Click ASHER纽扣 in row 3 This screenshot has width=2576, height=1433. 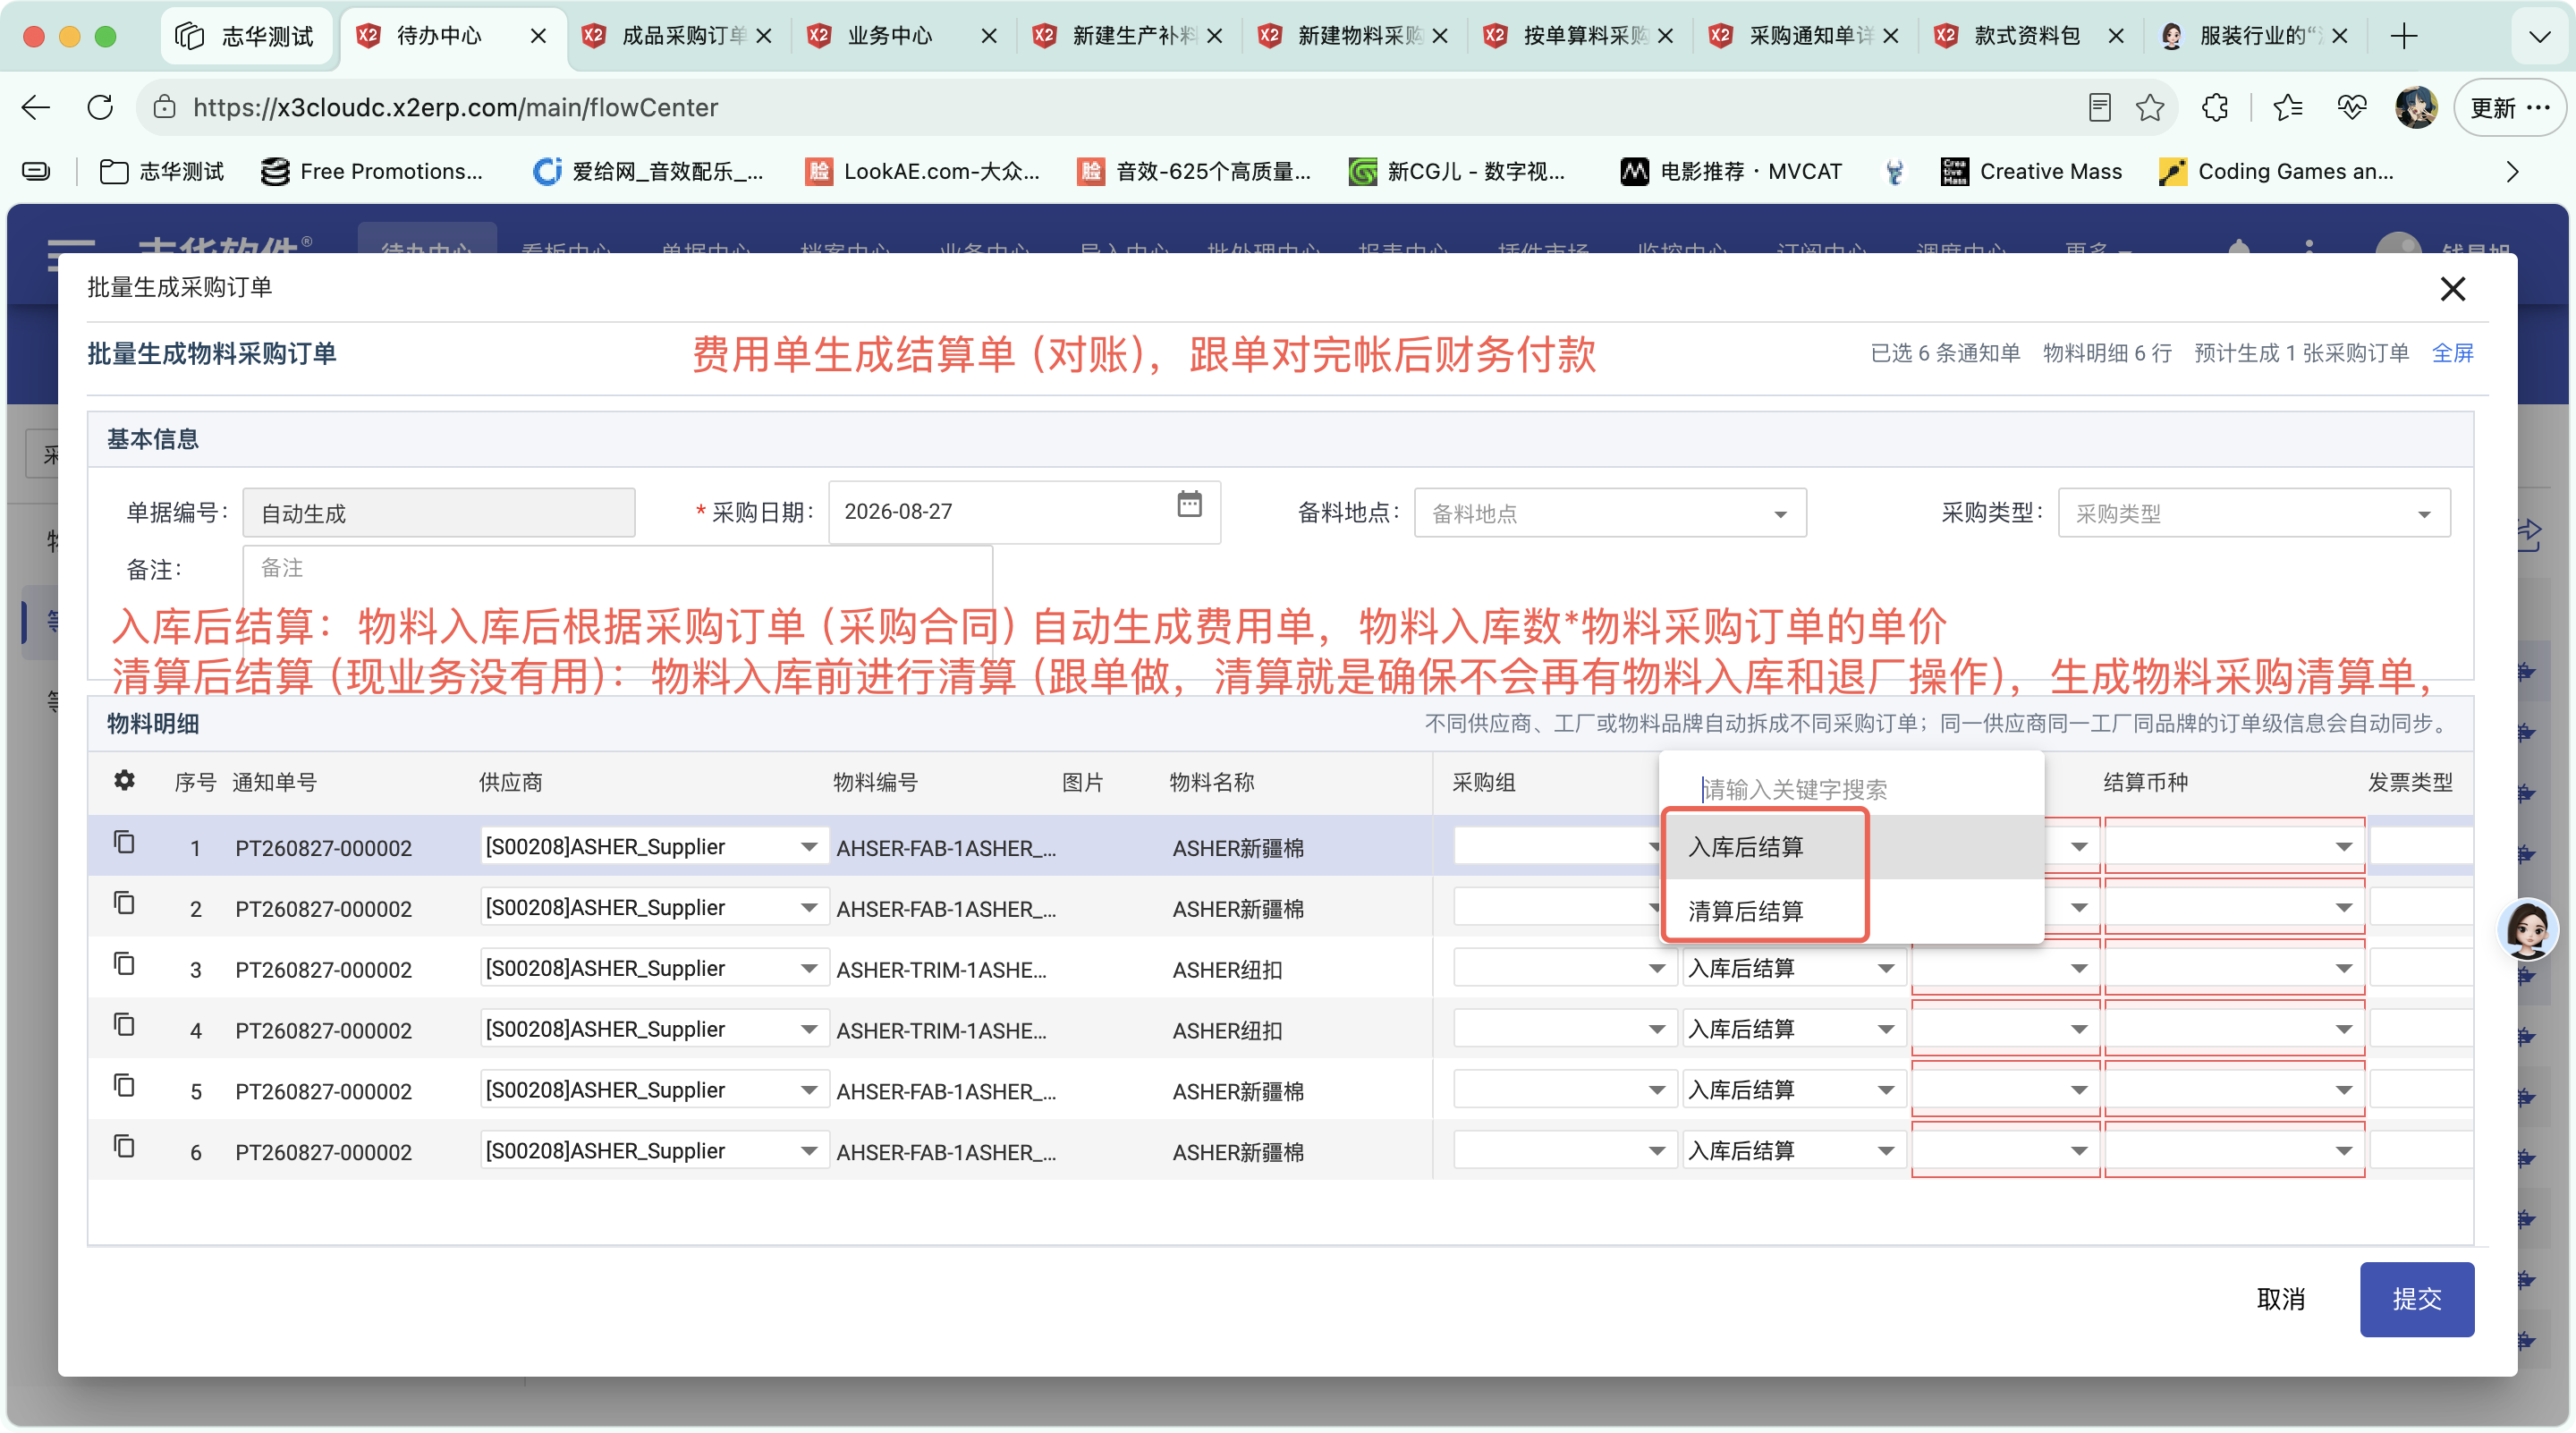point(1227,970)
